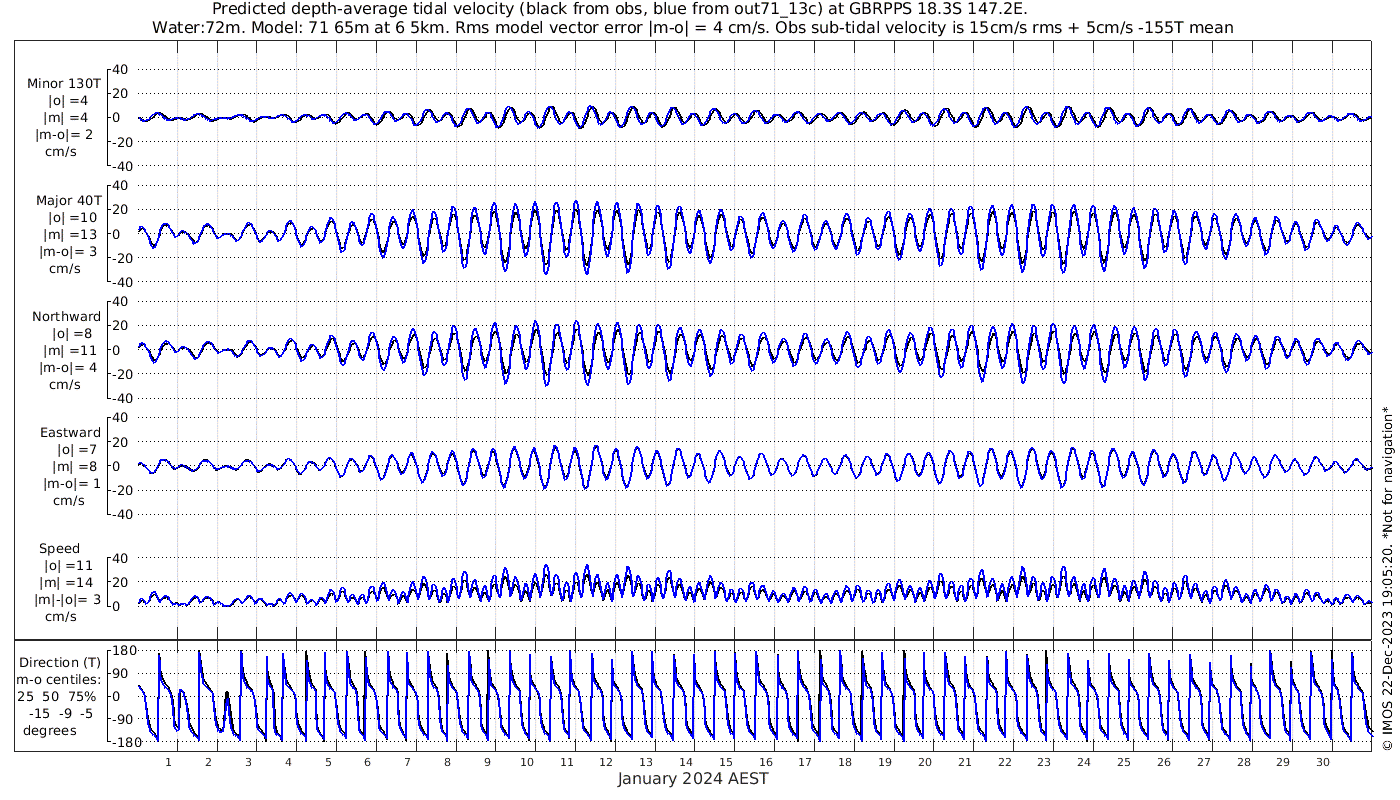Click the 'cm/s' unit under the Major panel
The image size is (1400, 800).
pyautogui.click(x=65, y=268)
